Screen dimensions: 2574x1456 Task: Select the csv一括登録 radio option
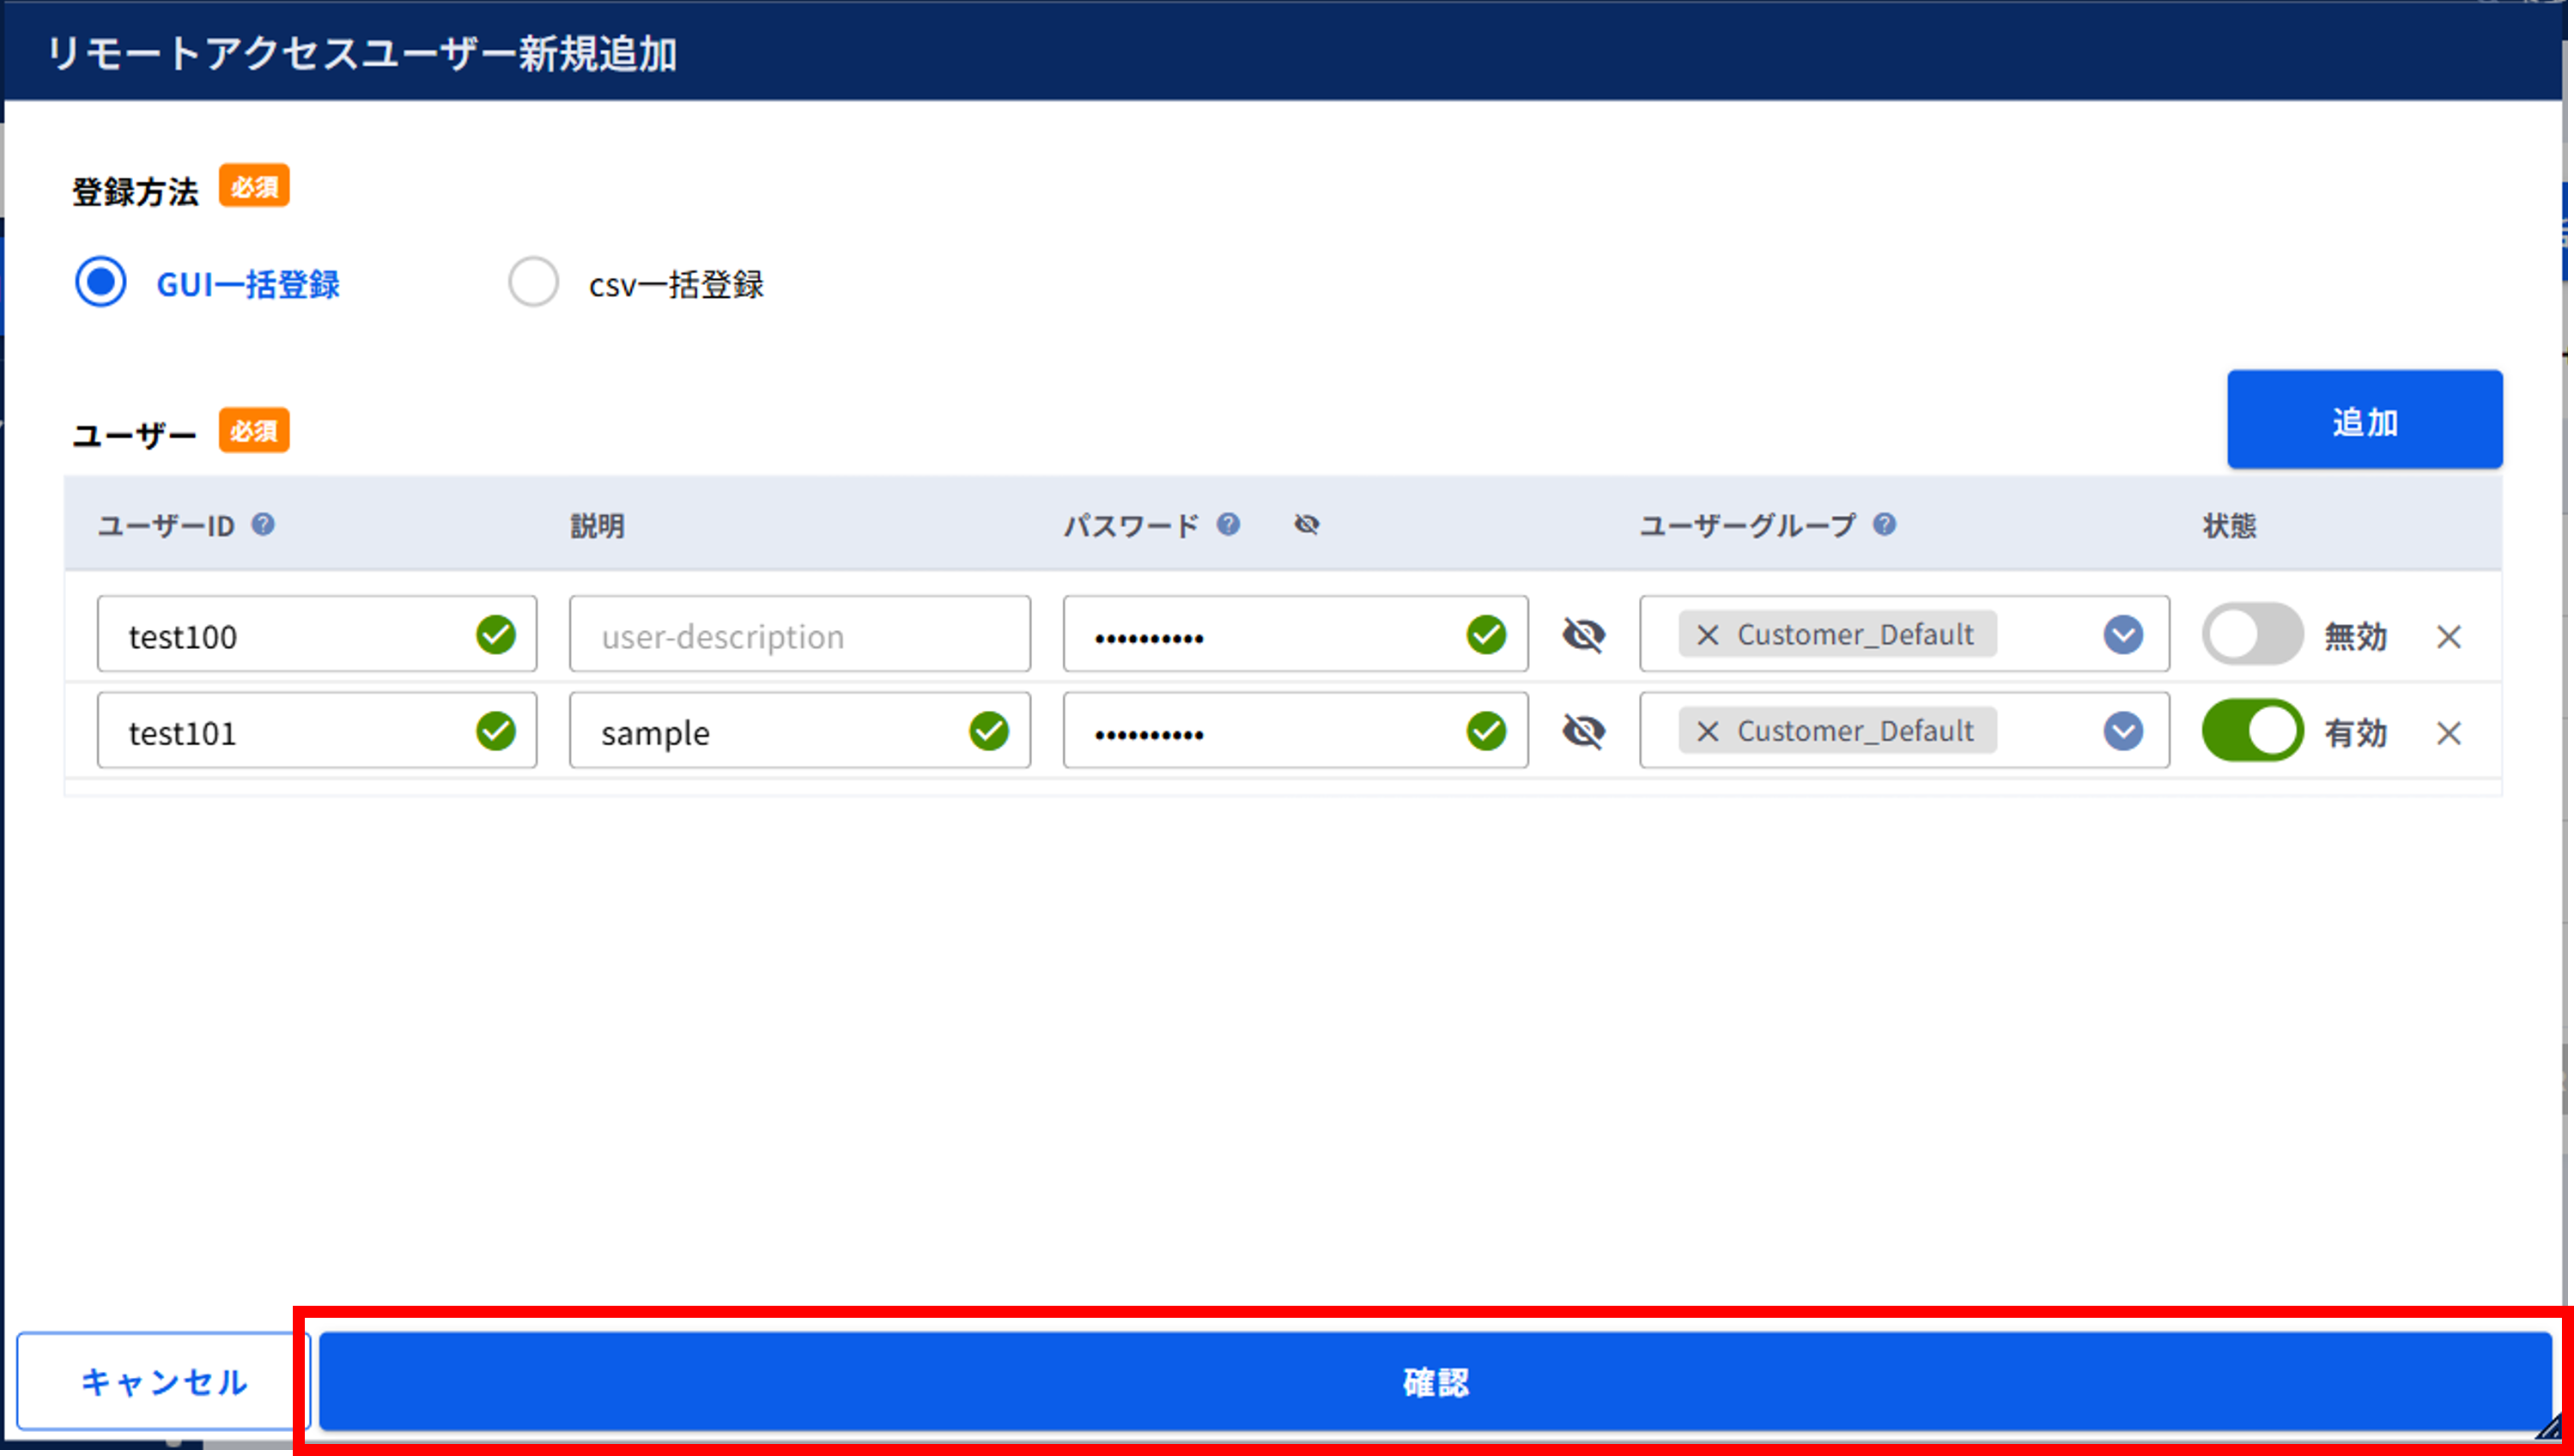[534, 282]
